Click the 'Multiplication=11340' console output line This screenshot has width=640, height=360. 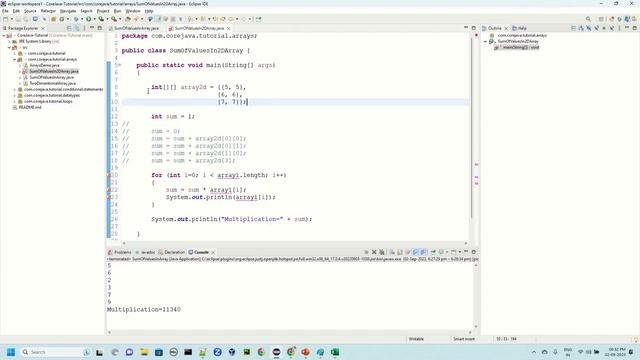144,310
